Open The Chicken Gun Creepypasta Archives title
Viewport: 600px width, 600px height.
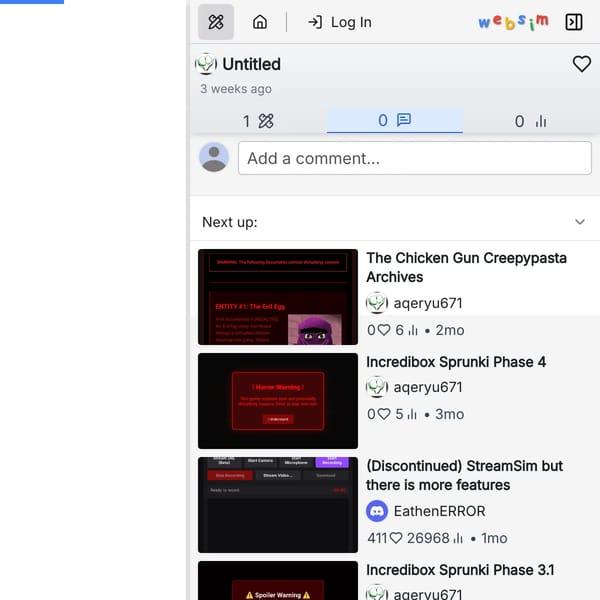point(466,267)
